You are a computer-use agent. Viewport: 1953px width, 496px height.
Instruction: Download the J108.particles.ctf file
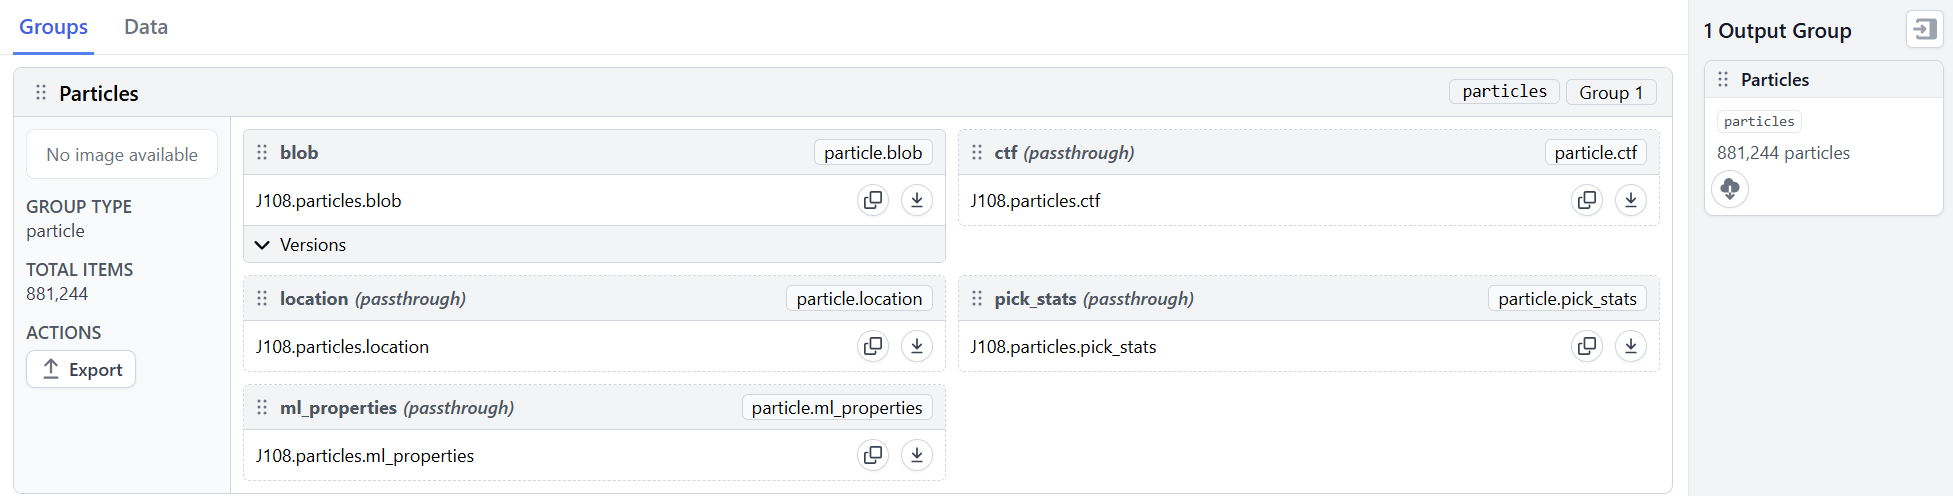click(x=1631, y=200)
